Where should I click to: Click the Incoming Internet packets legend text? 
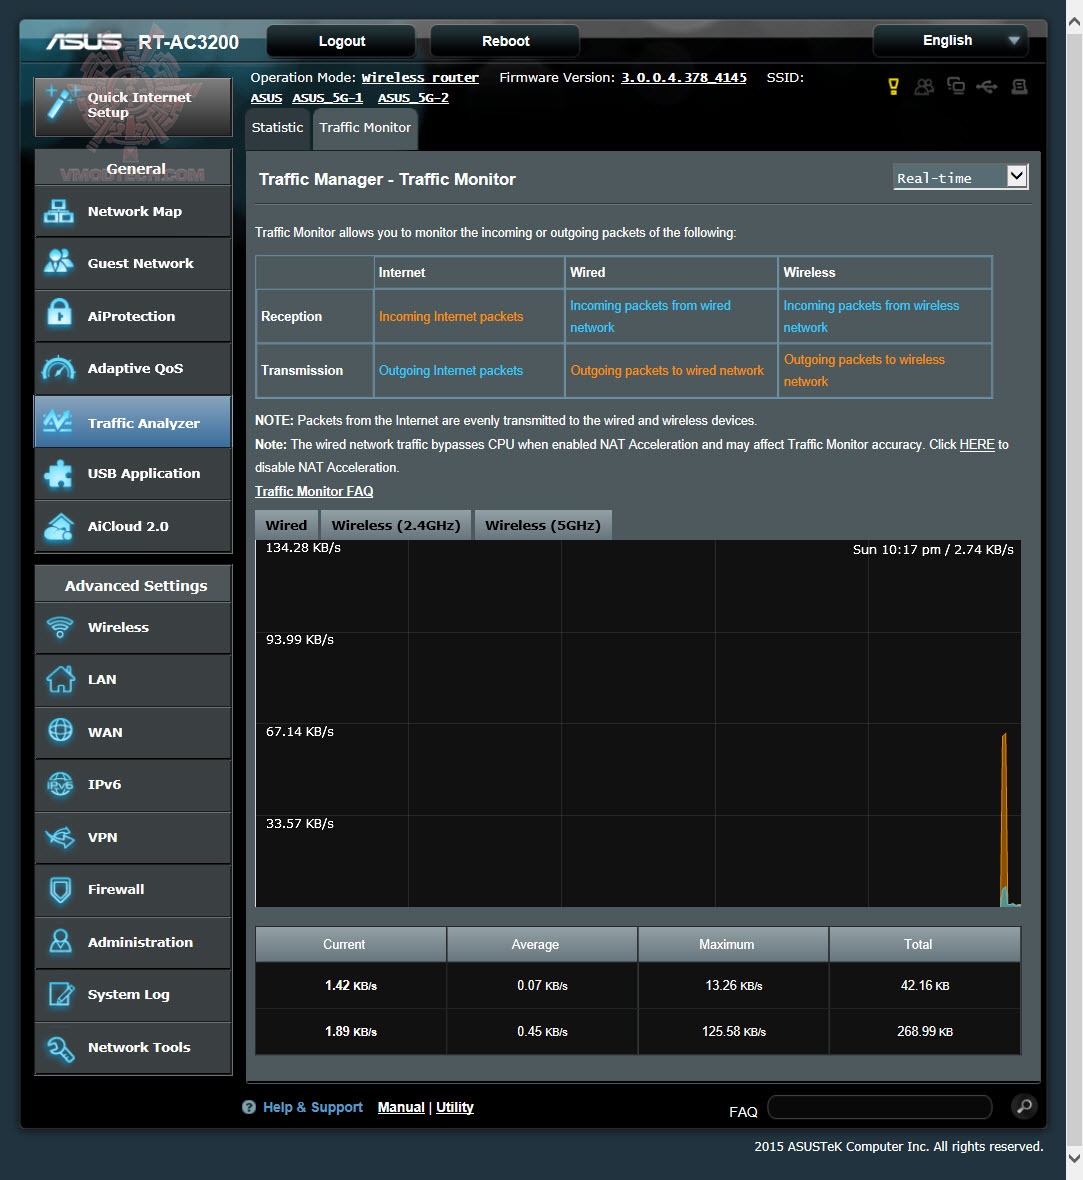451,317
